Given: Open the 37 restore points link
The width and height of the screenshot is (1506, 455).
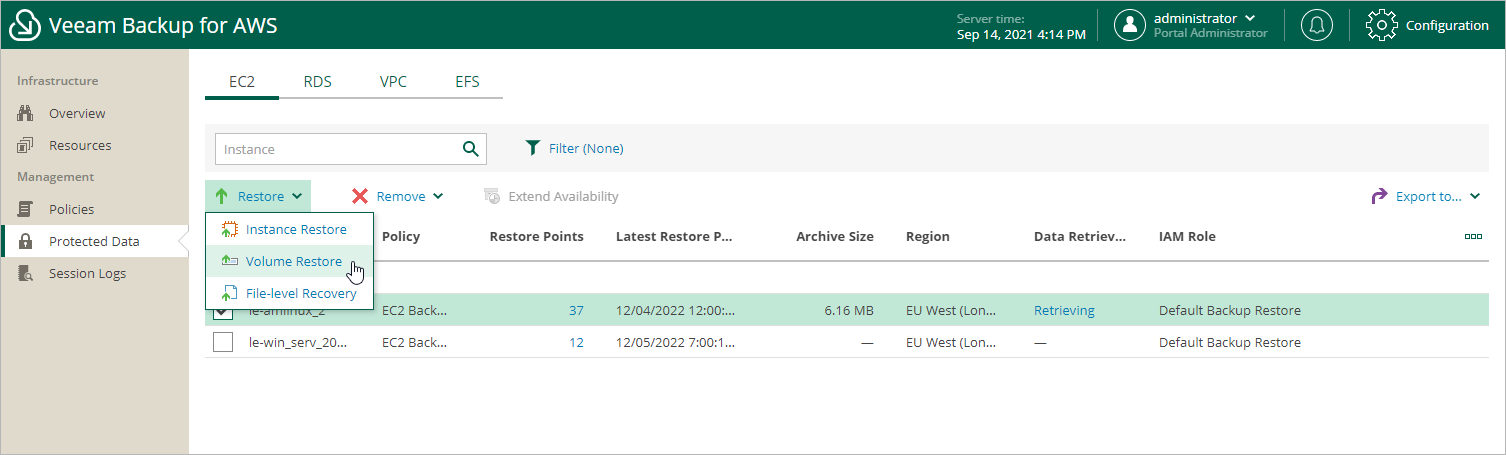Looking at the screenshot, I should click(x=576, y=310).
